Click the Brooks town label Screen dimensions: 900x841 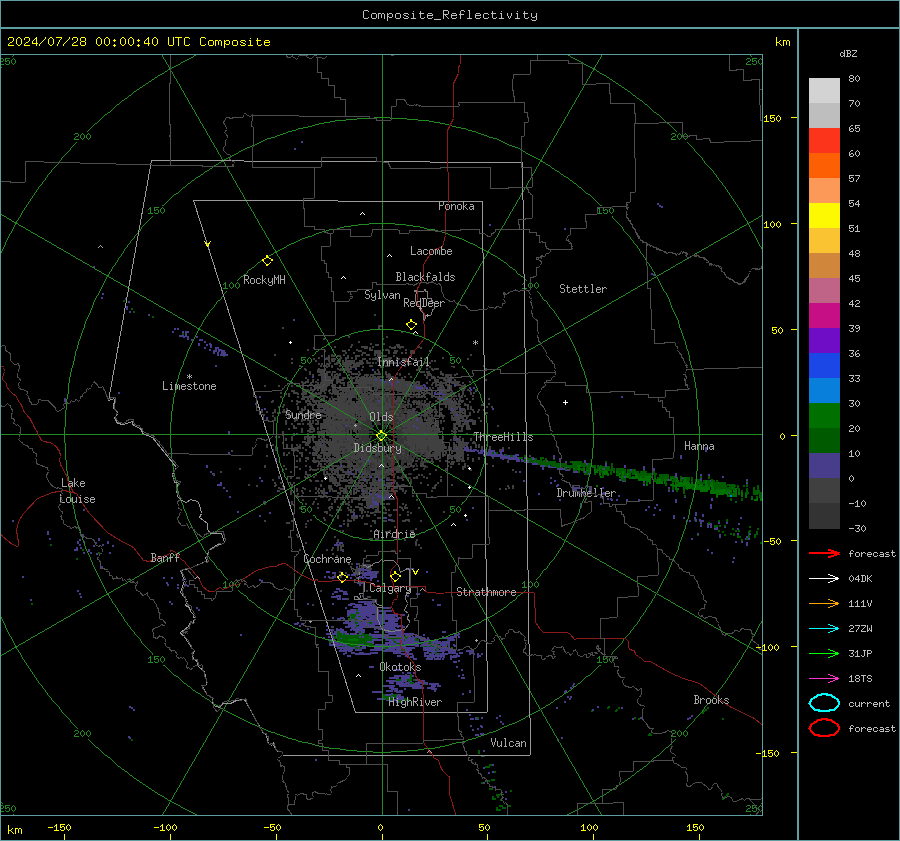(711, 700)
